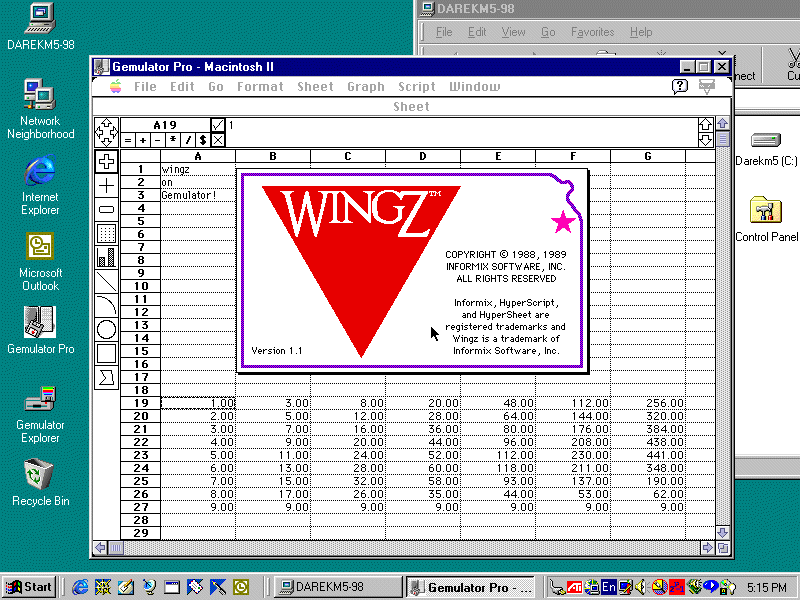Confirm entry with the checkmark box
Viewport: 800px width, 600px height.
218,125
